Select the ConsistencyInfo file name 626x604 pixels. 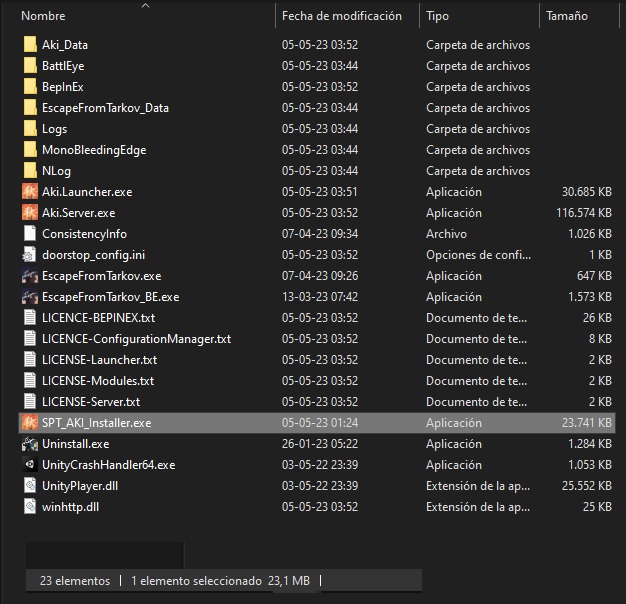tap(85, 234)
